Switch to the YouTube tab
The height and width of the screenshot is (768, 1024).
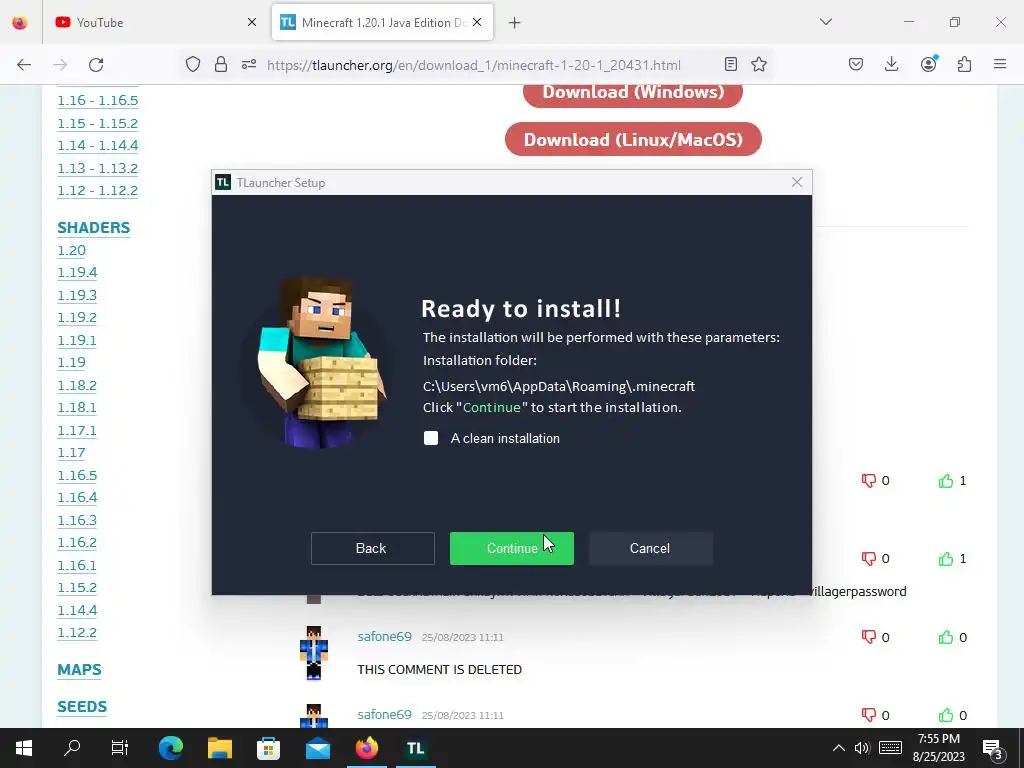[147, 22]
